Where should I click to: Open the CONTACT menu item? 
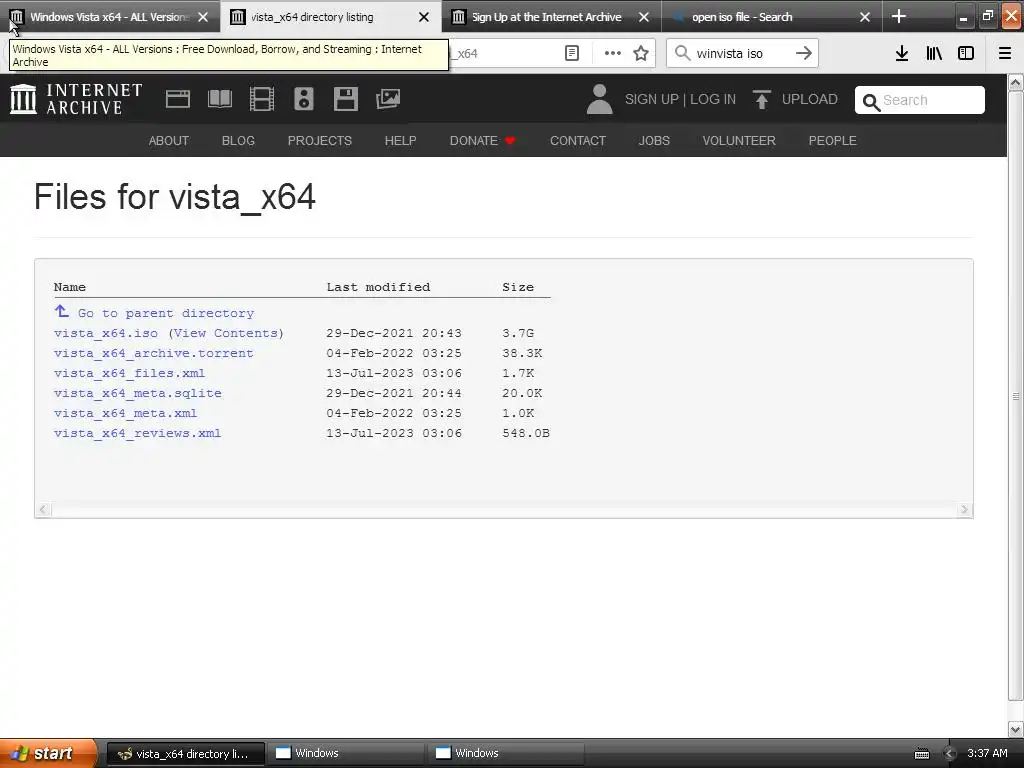(x=578, y=140)
